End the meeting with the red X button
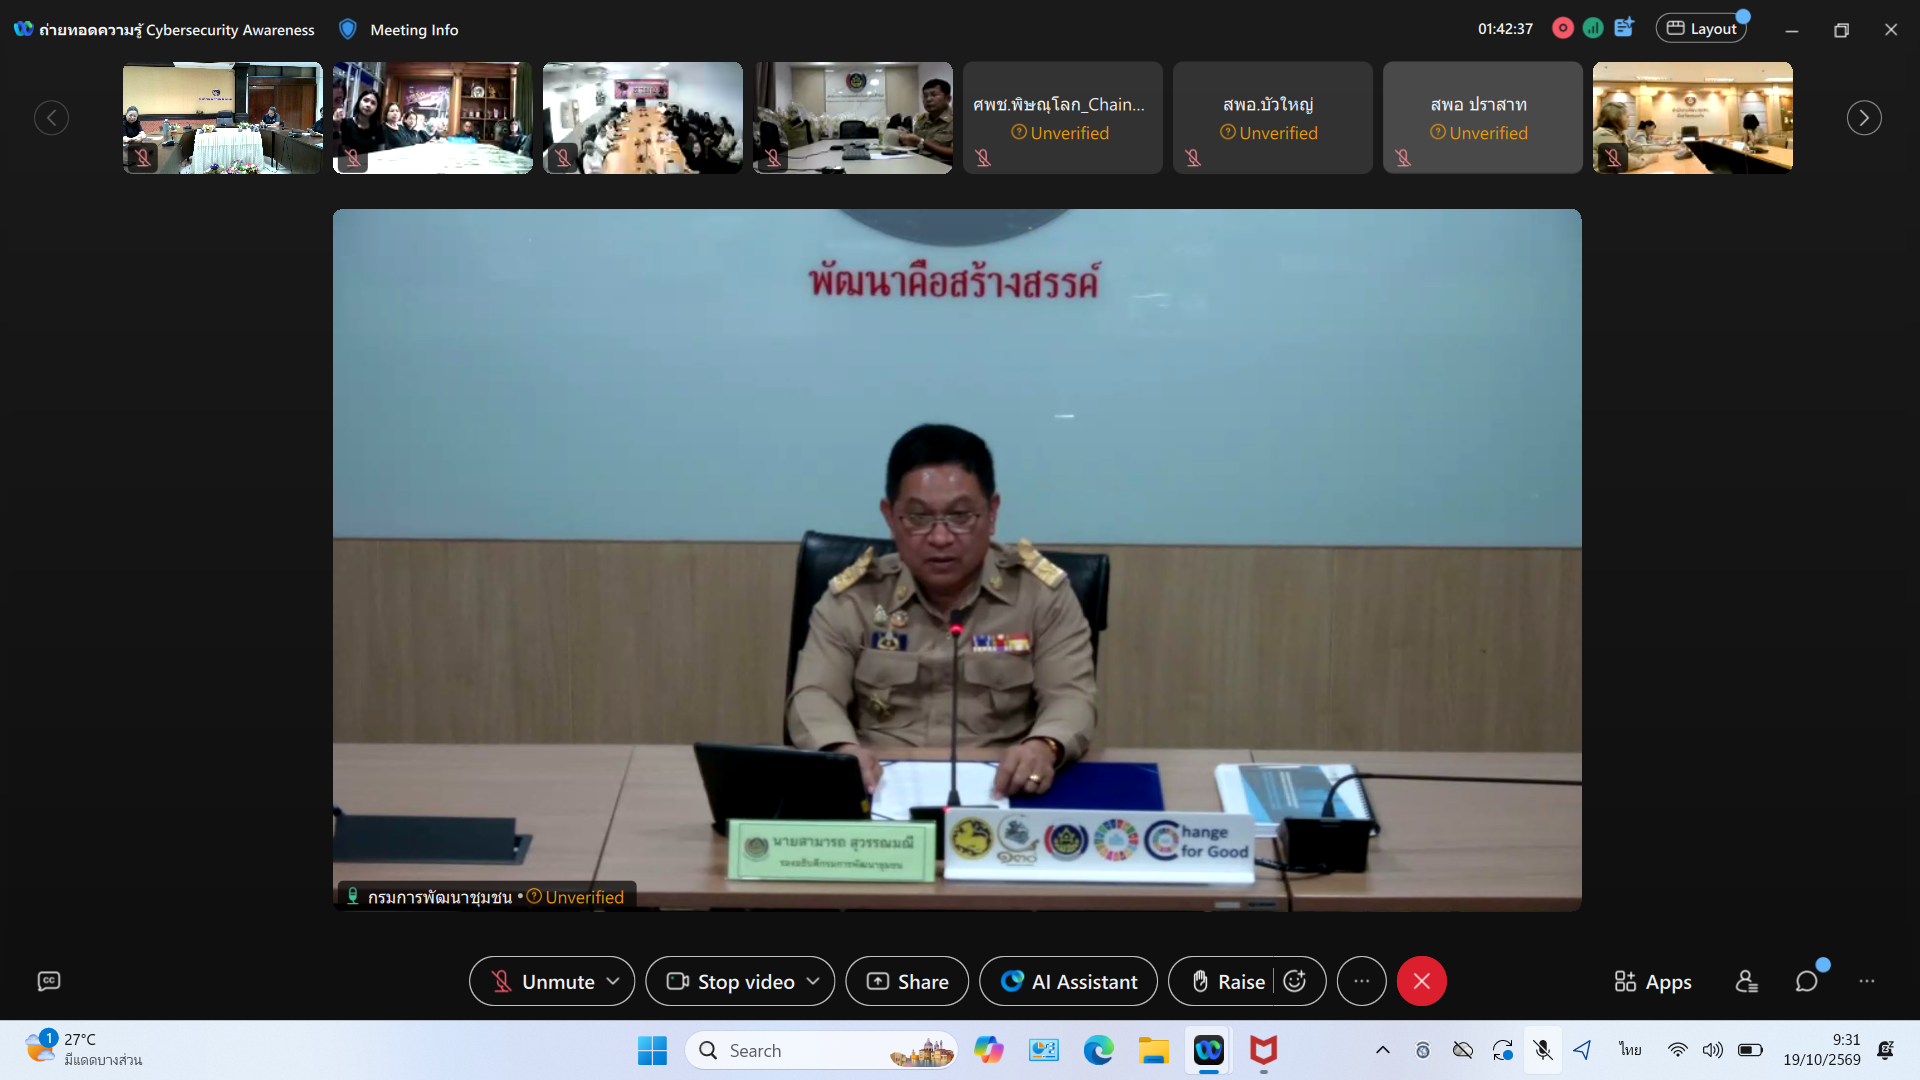 click(1421, 982)
